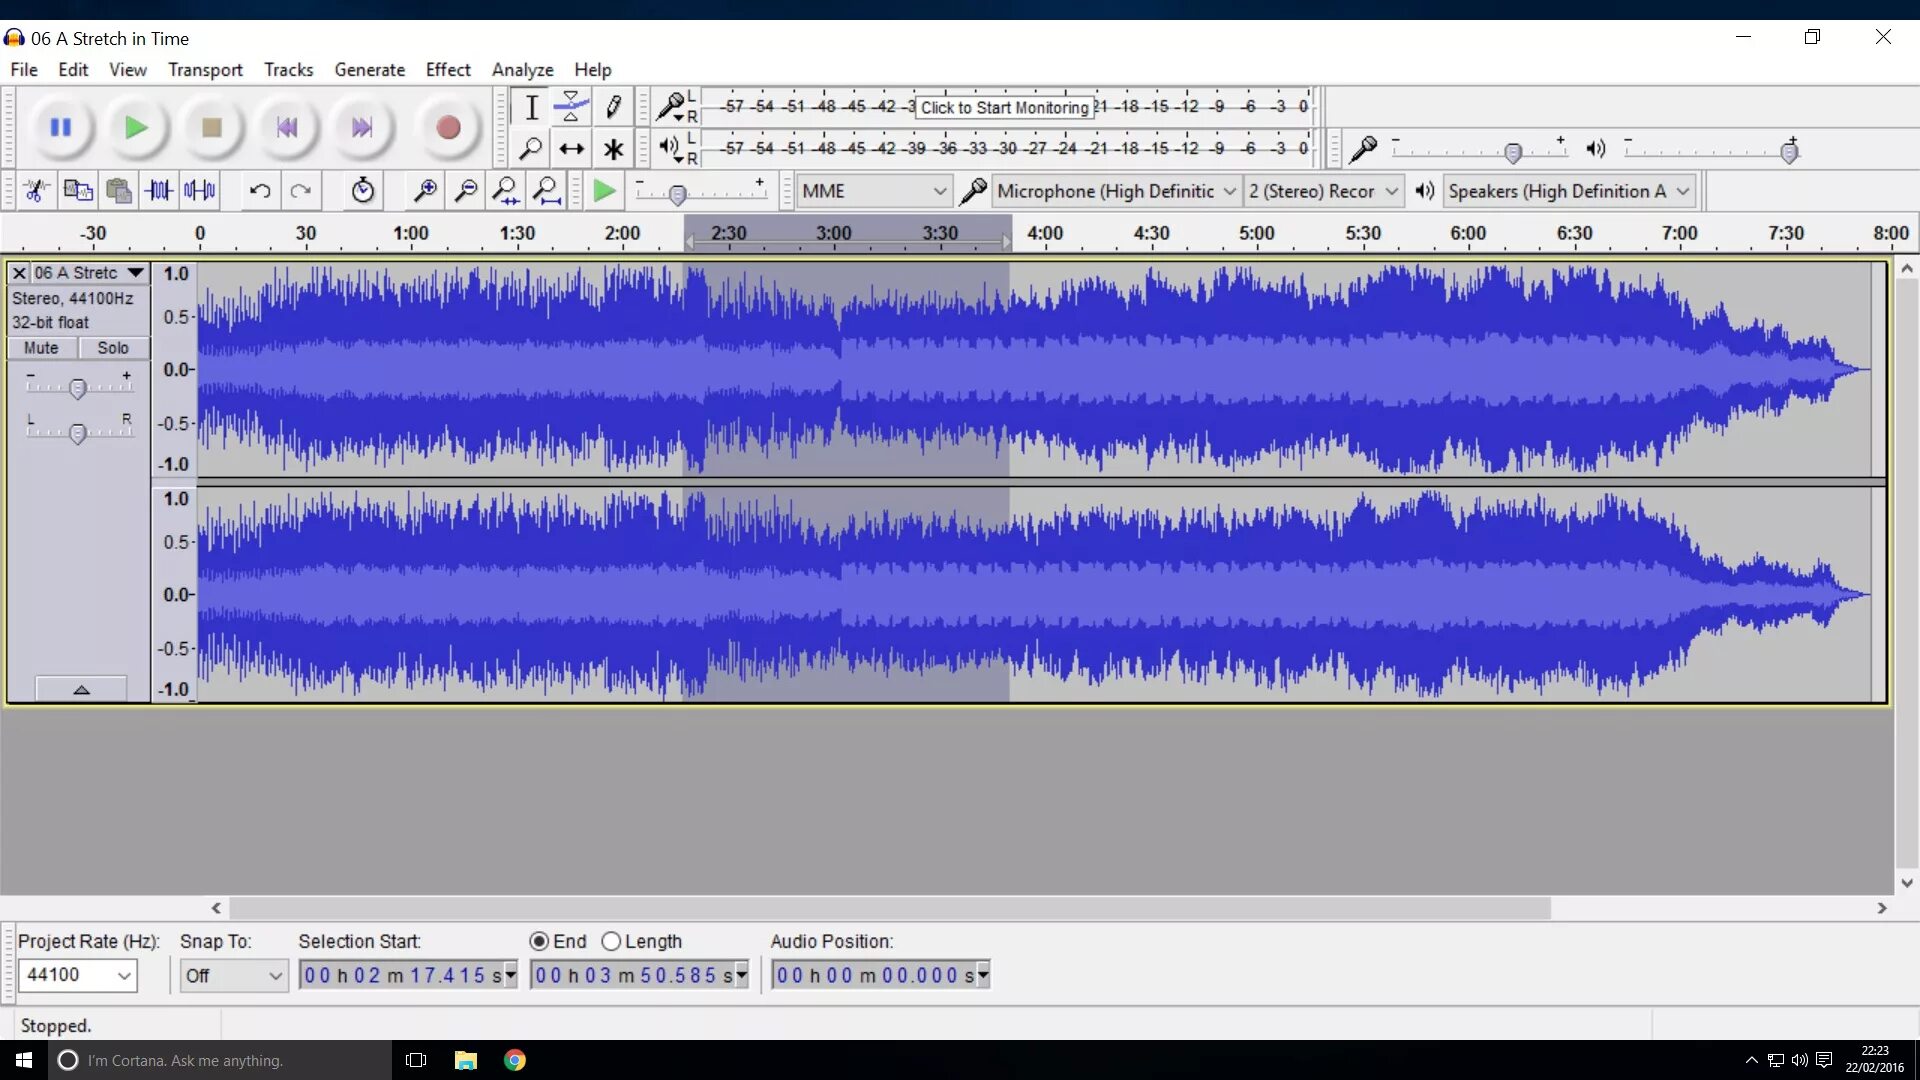
Task: Select the Draw pencil tool
Action: click(613, 106)
